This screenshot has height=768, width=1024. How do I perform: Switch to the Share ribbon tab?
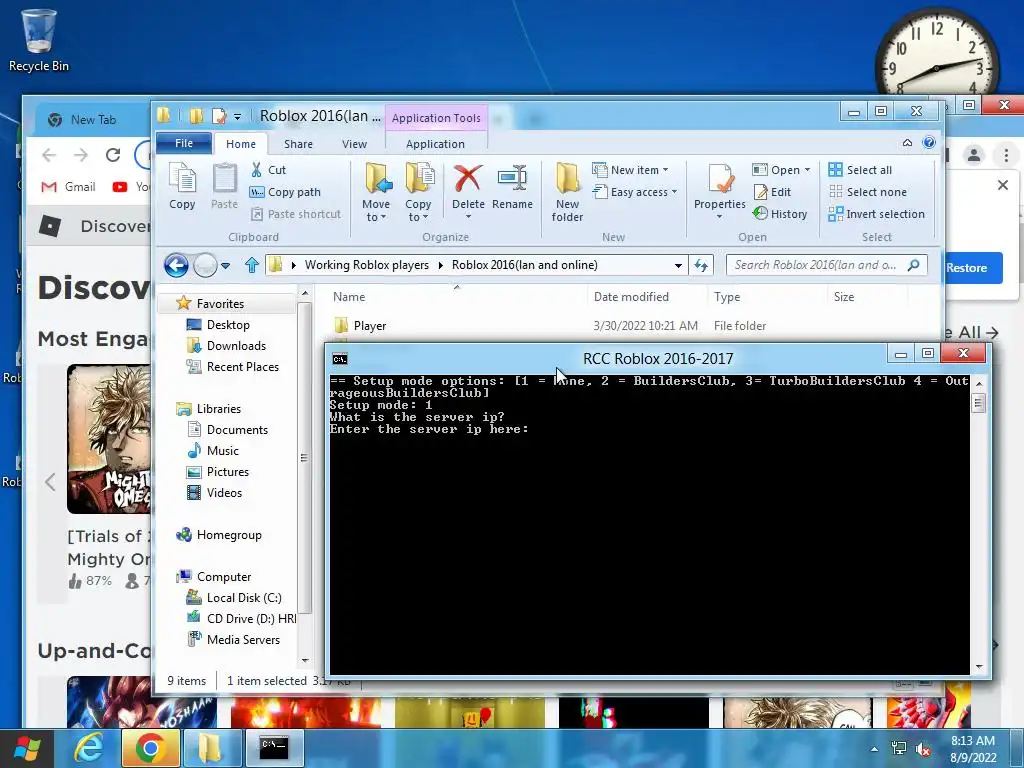click(x=298, y=144)
